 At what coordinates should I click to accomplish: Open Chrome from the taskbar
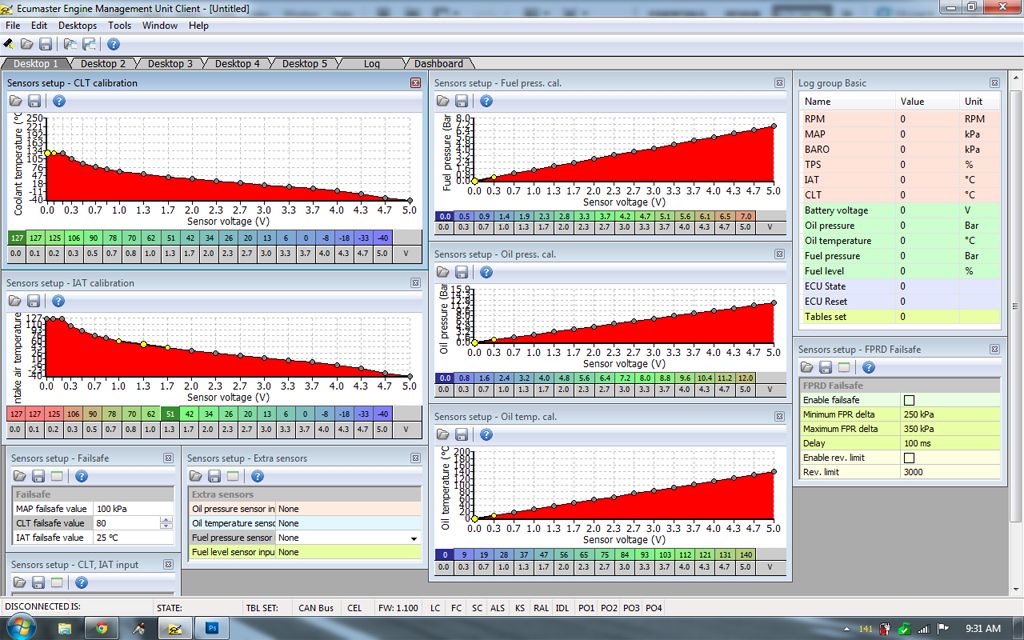click(102, 628)
